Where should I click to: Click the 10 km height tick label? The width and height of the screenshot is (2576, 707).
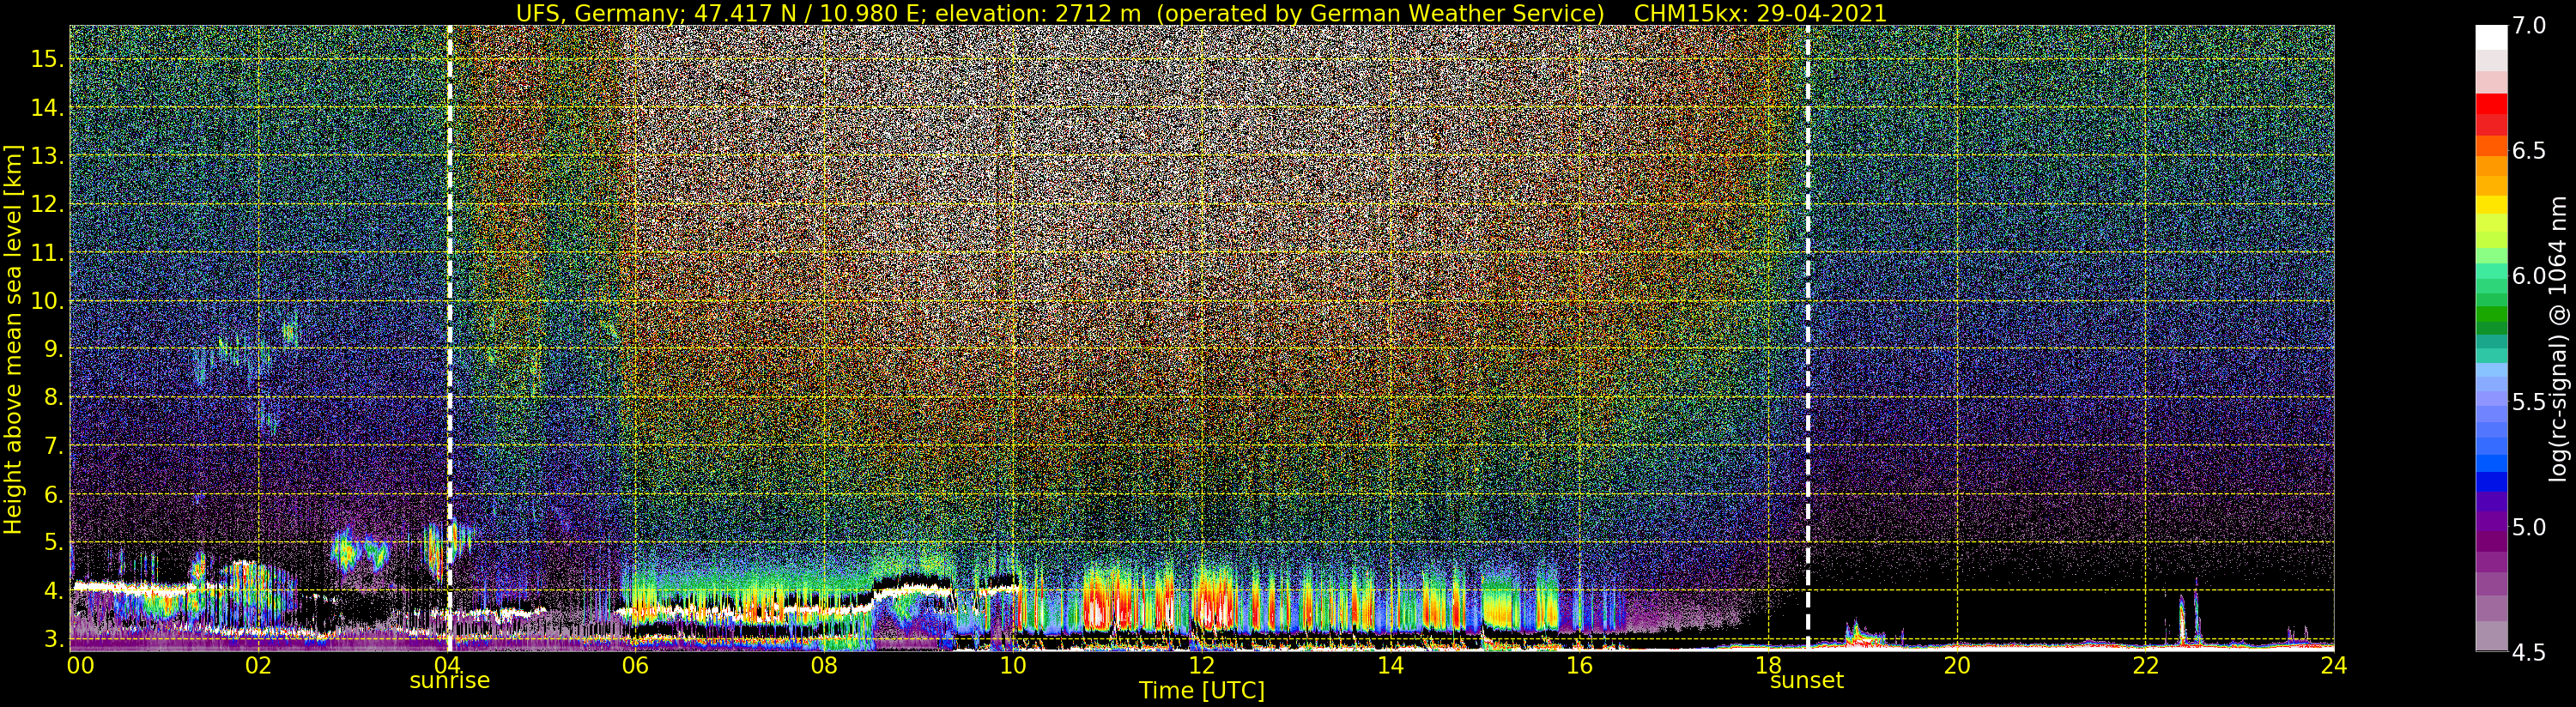(x=46, y=301)
